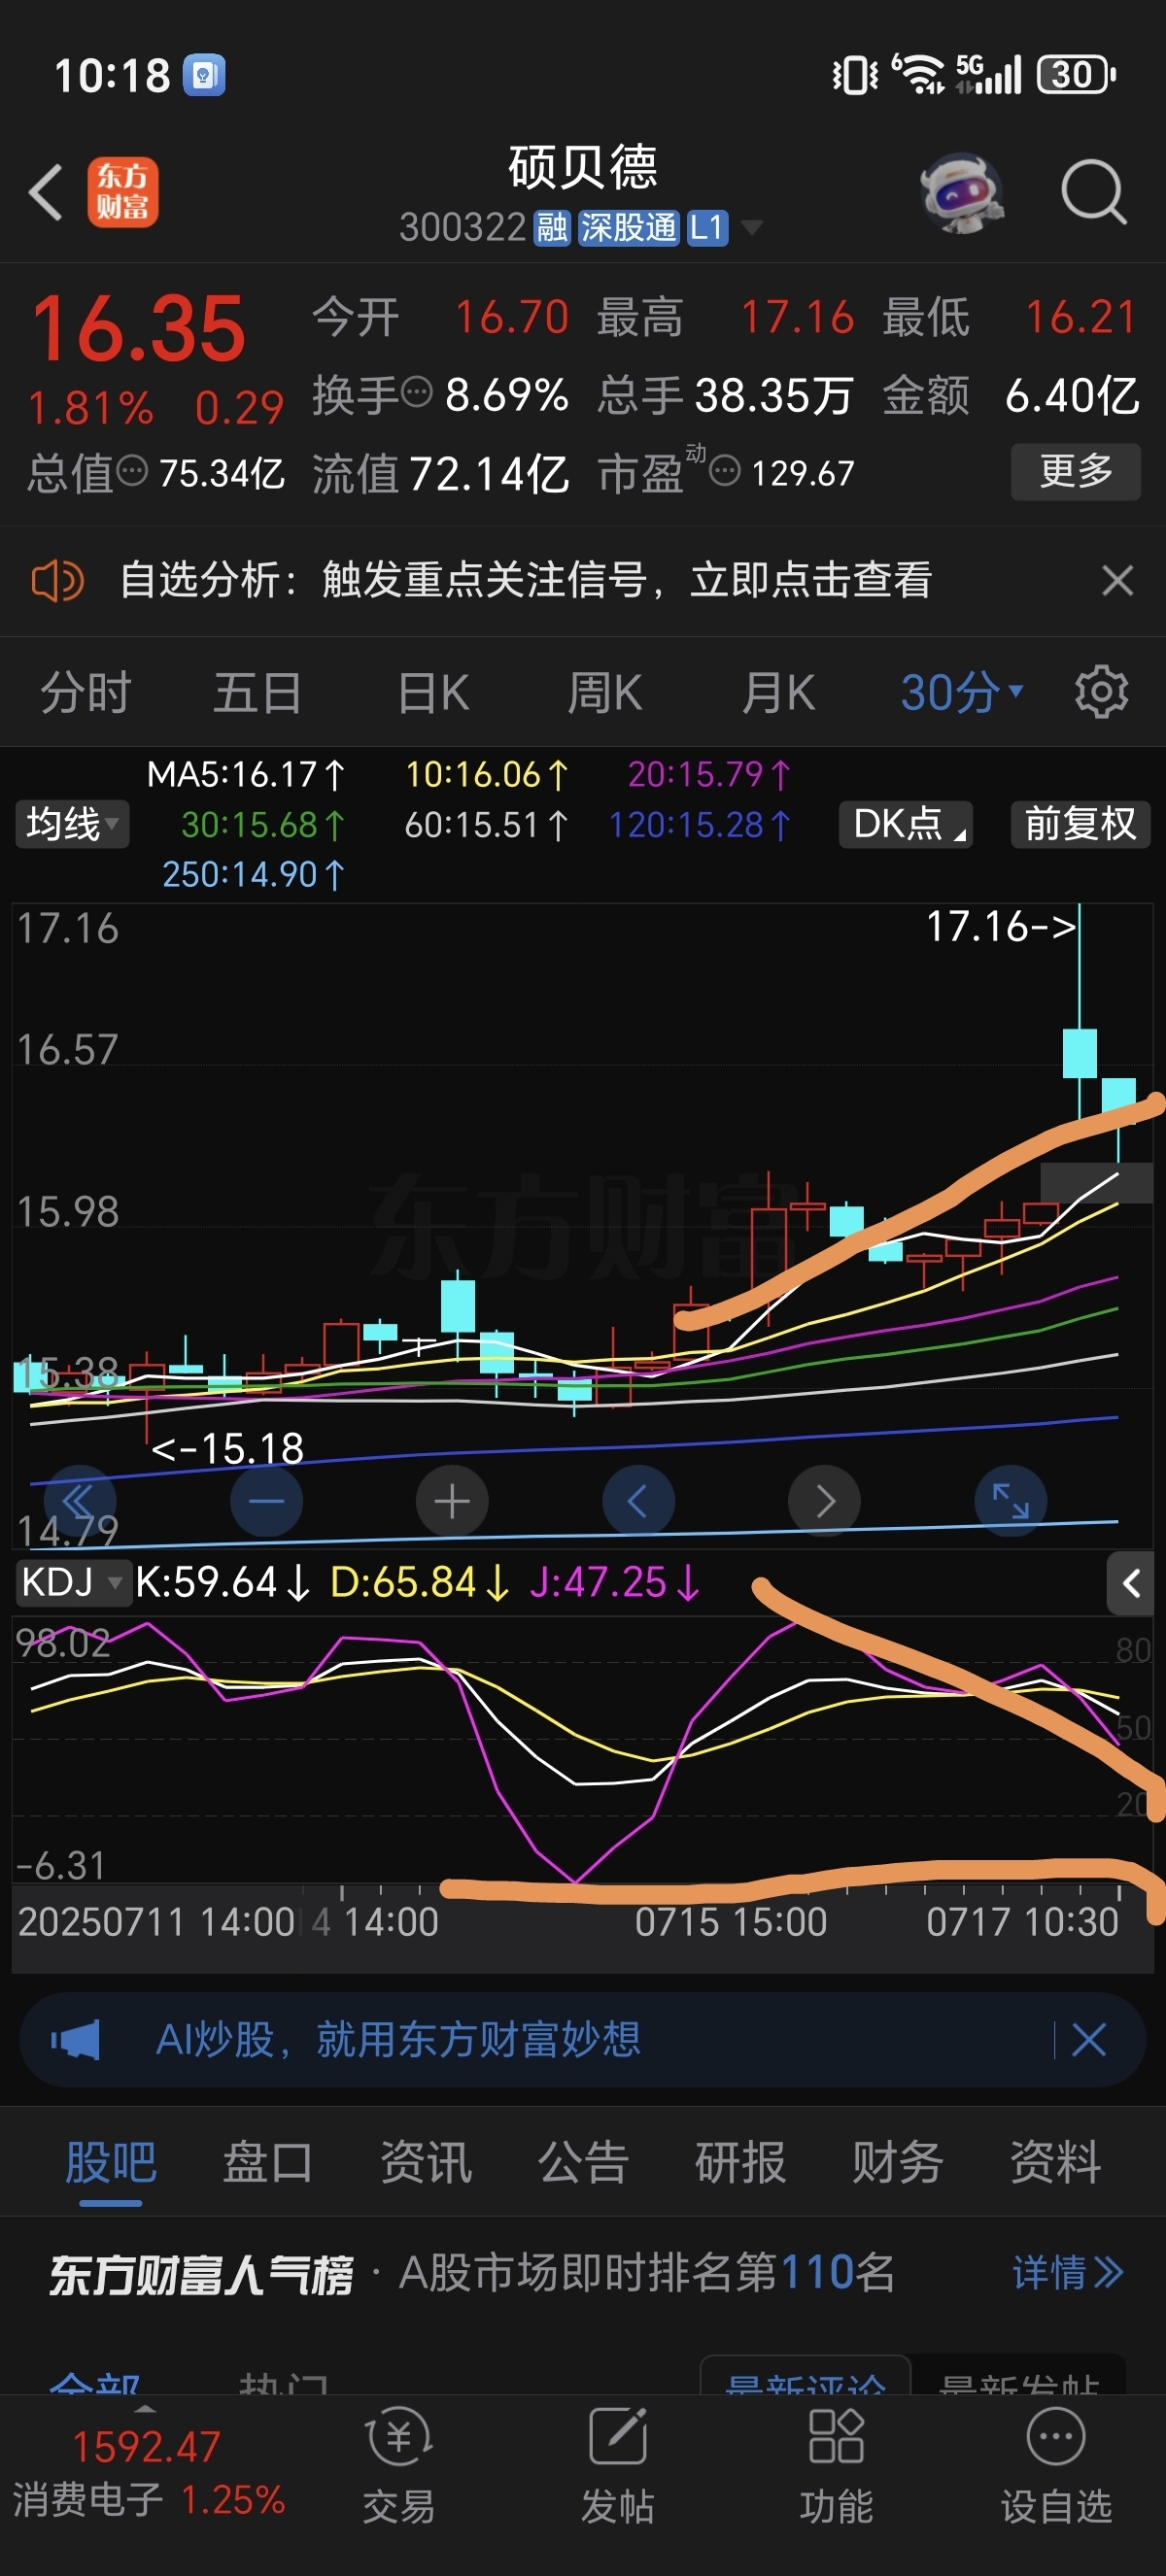Open 详情 popularity ranking details

tap(1068, 2273)
